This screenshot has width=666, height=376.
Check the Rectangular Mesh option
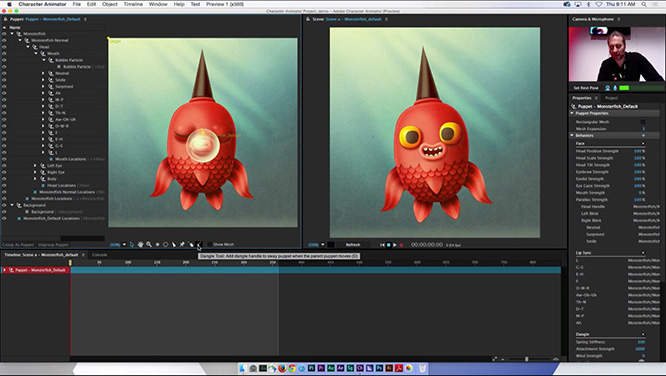643,122
